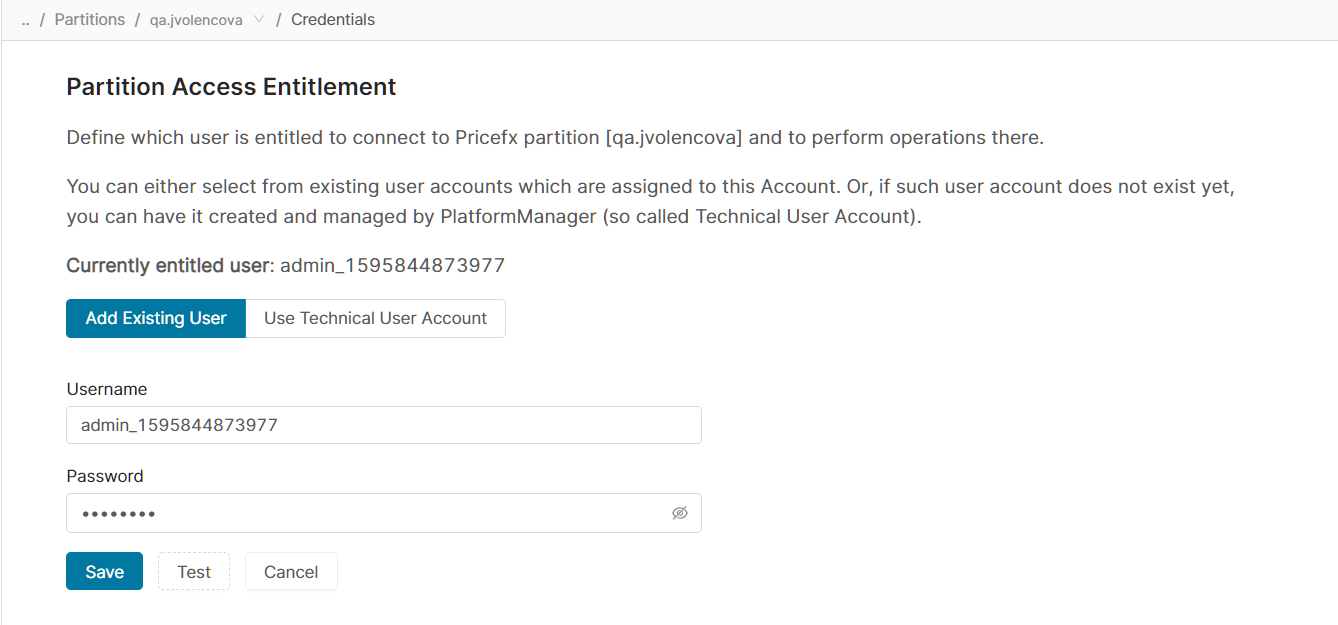The width and height of the screenshot is (1338, 625).
Task: Open the qa.jvolencova partition breadcrumb
Action: pyautogui.click(x=196, y=20)
